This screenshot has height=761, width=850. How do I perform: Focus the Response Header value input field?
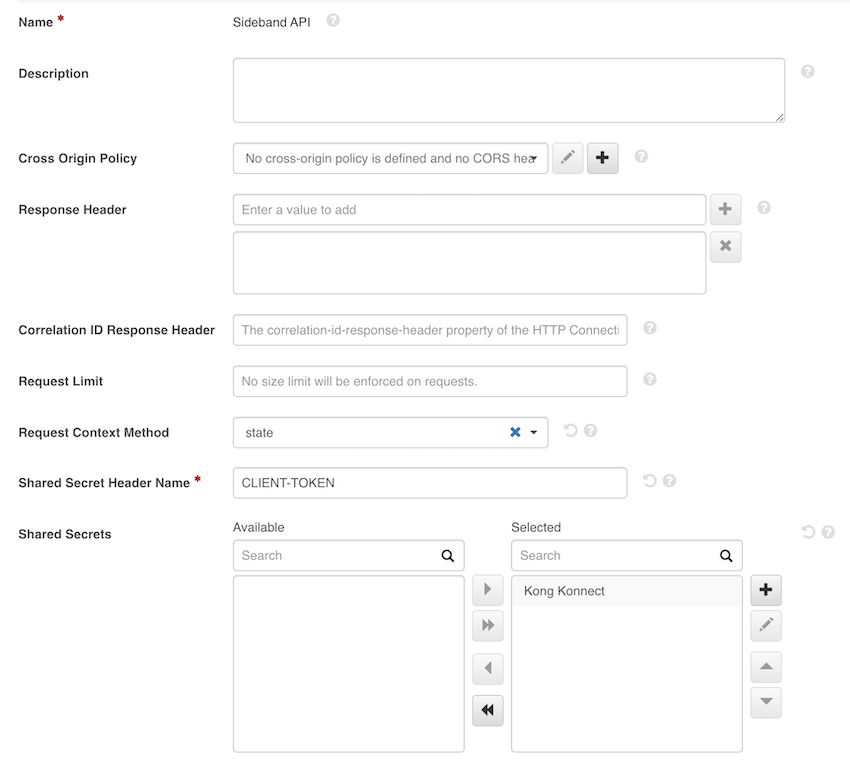(x=469, y=210)
